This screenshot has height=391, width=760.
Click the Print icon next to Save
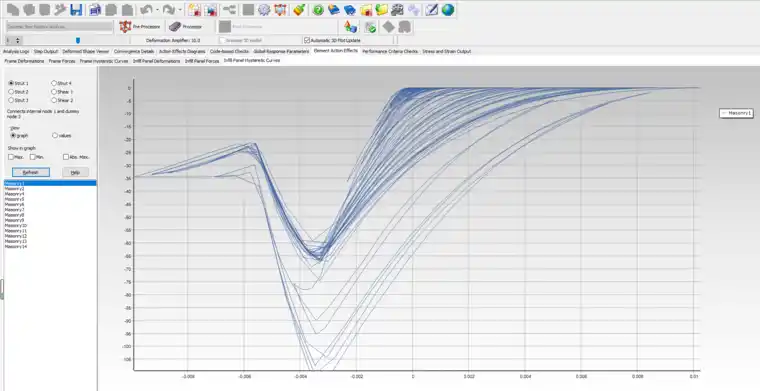tap(95, 9)
